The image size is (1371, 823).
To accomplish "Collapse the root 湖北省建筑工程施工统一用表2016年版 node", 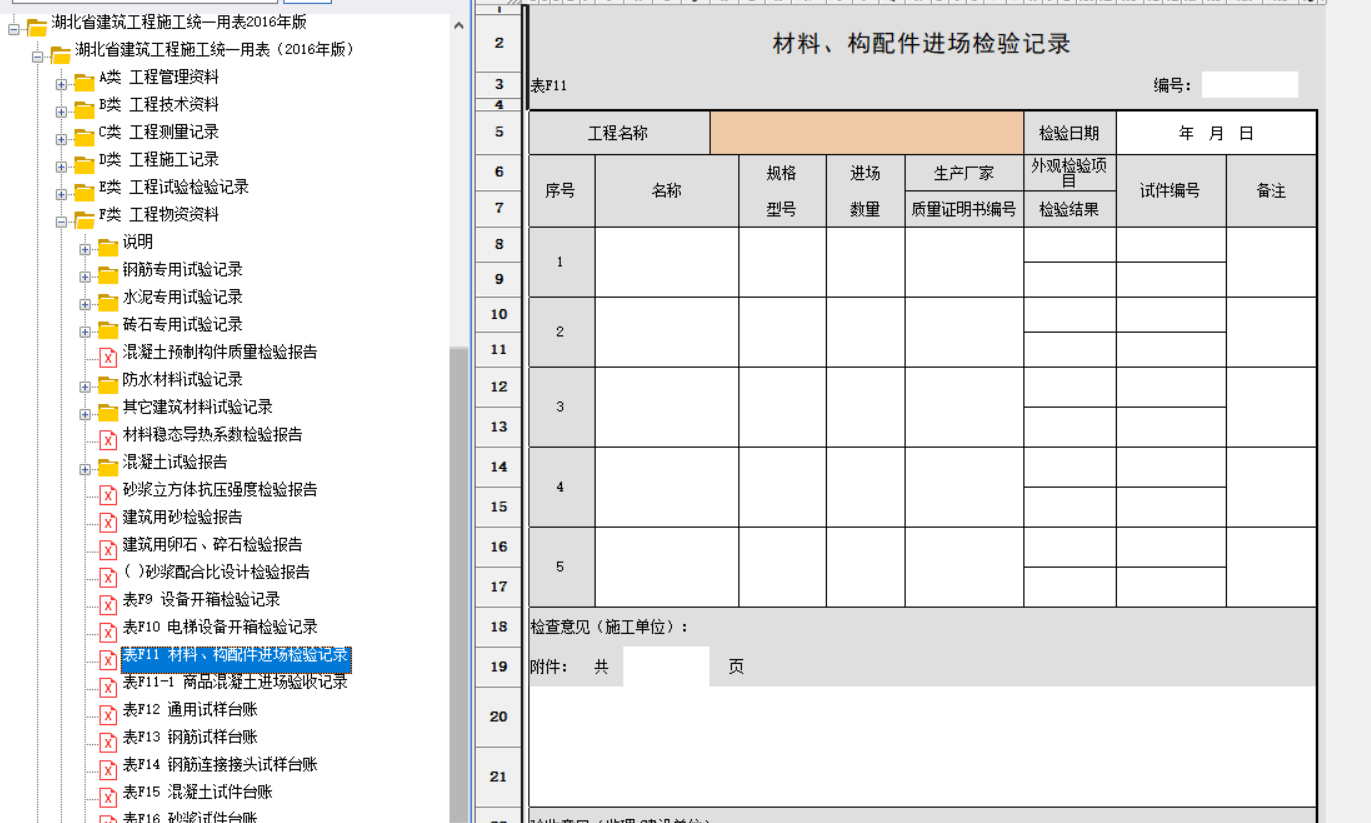I will click(13, 29).
